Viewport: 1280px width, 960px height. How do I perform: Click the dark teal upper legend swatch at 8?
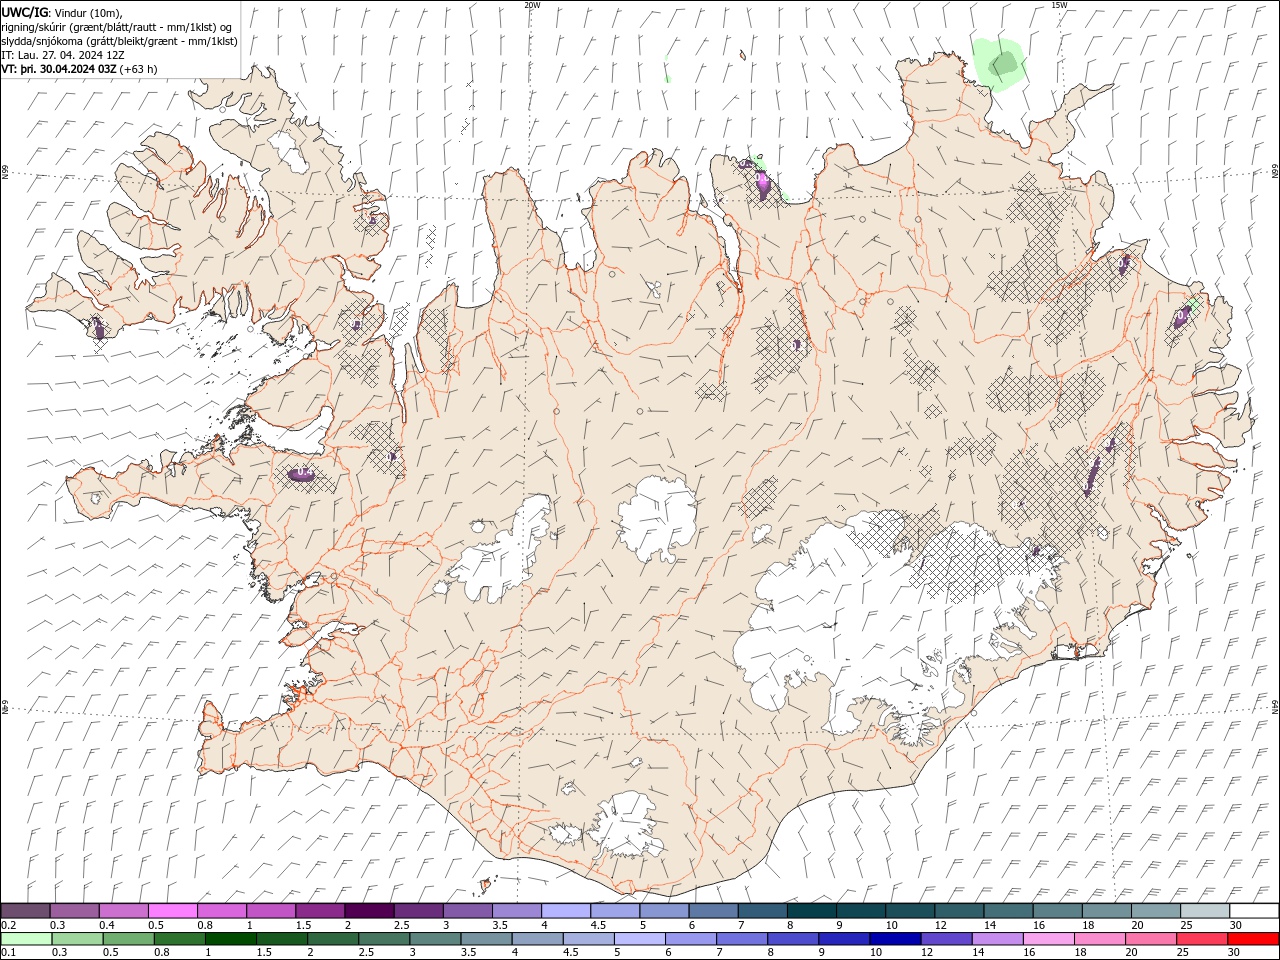pyautogui.click(x=812, y=911)
